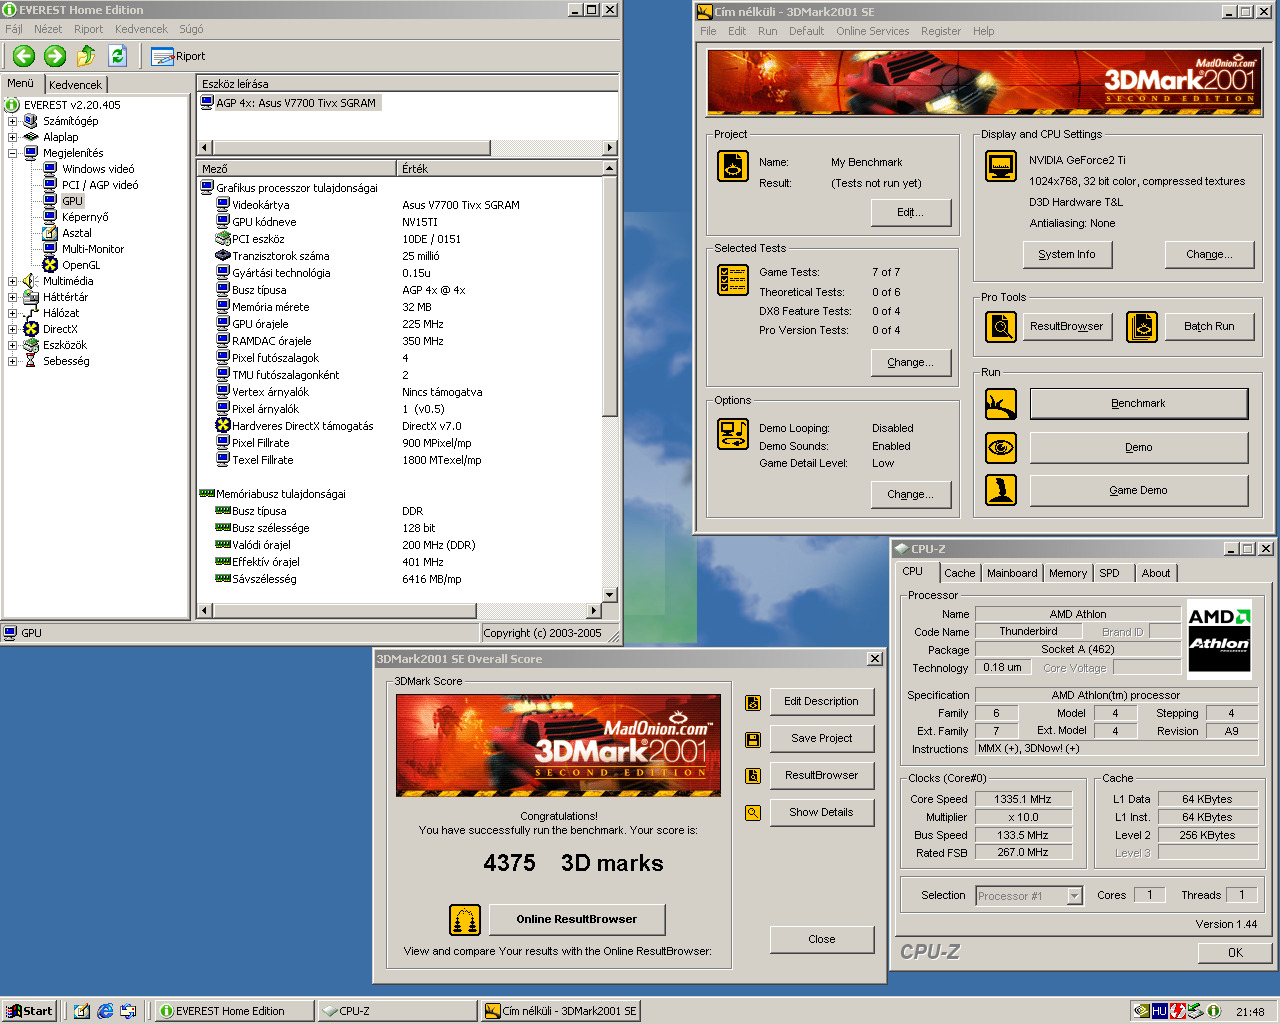Select OpenGL item in the tree

click(81, 265)
